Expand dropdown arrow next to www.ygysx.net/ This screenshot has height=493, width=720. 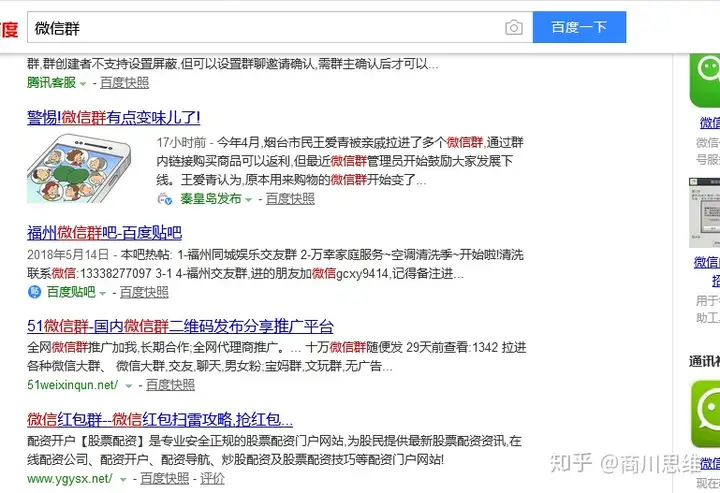(x=123, y=480)
